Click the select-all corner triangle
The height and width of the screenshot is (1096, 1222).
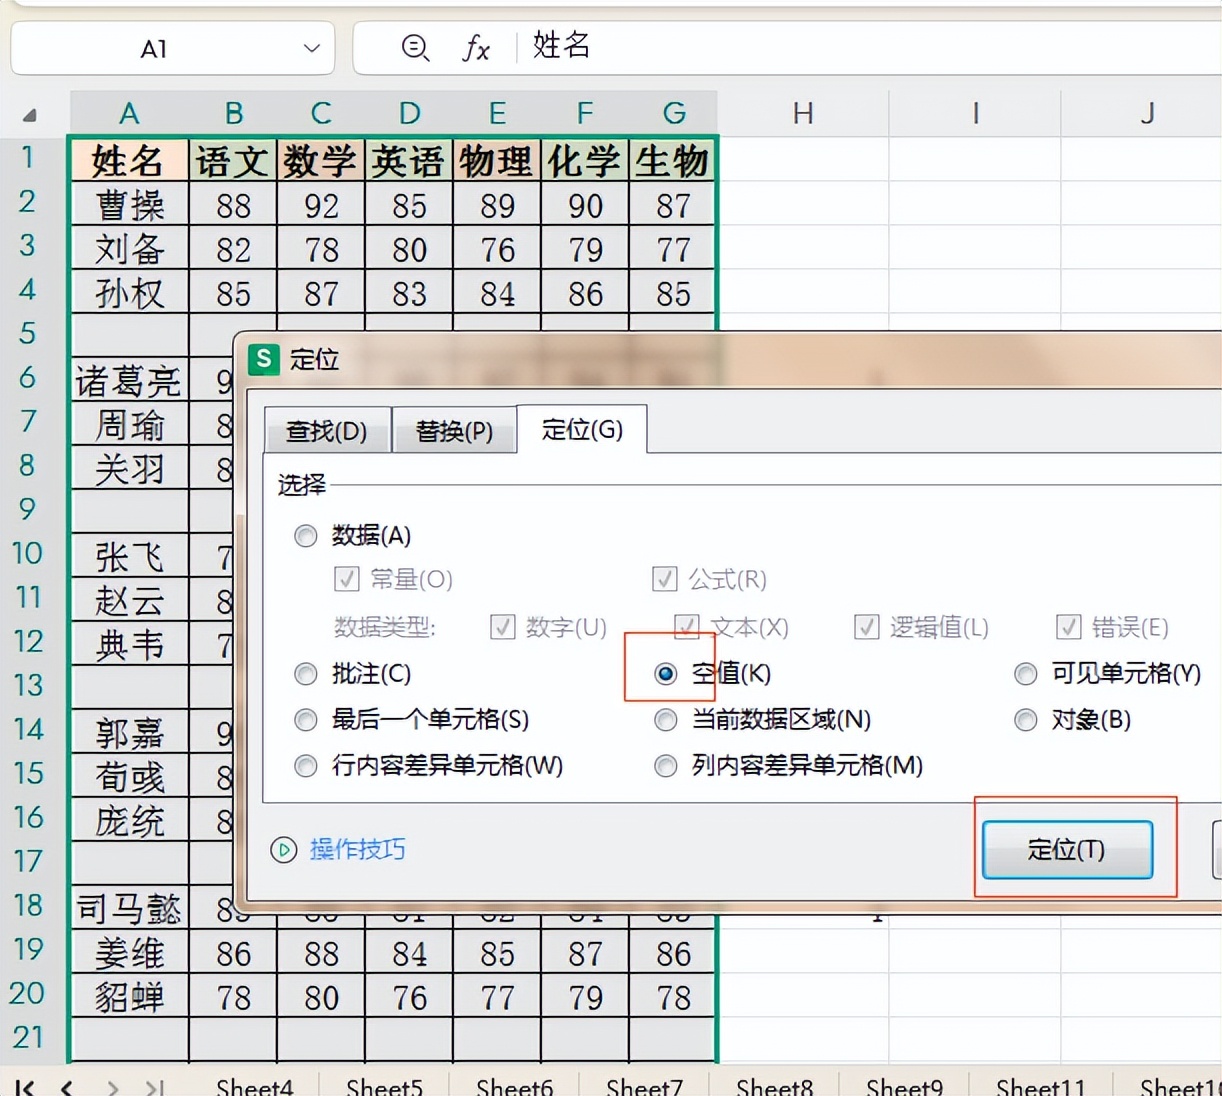29,115
